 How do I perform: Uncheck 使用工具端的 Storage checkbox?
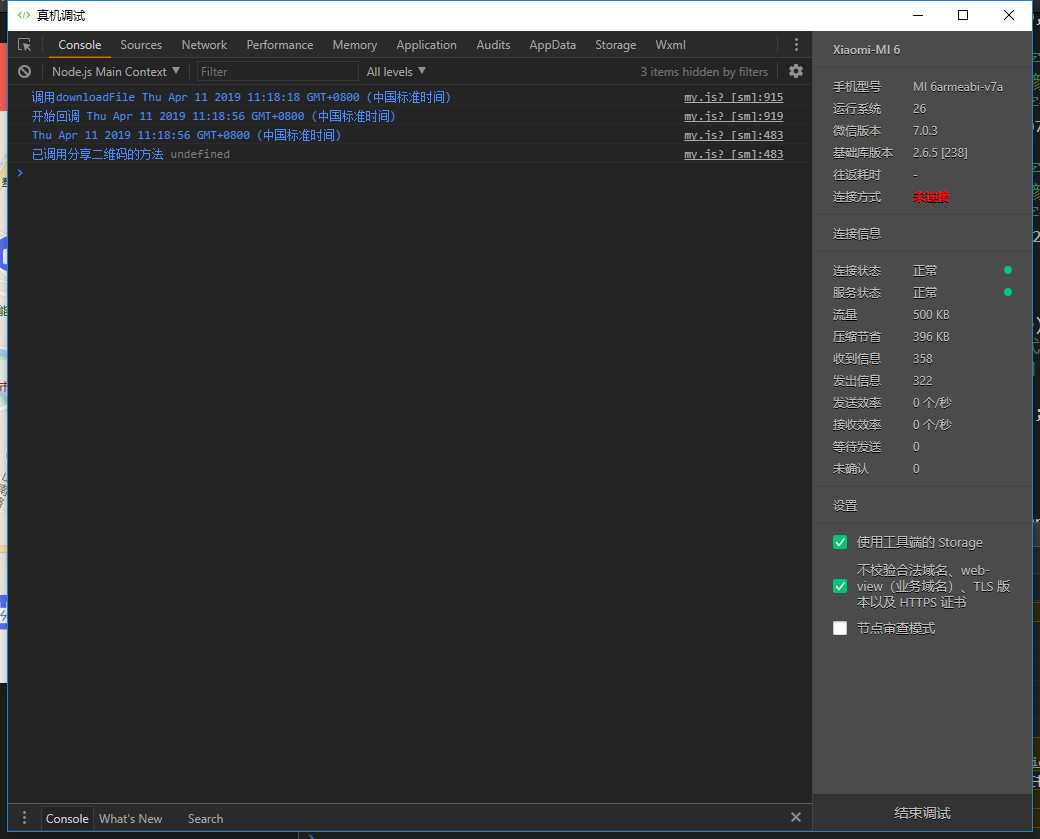[840, 542]
